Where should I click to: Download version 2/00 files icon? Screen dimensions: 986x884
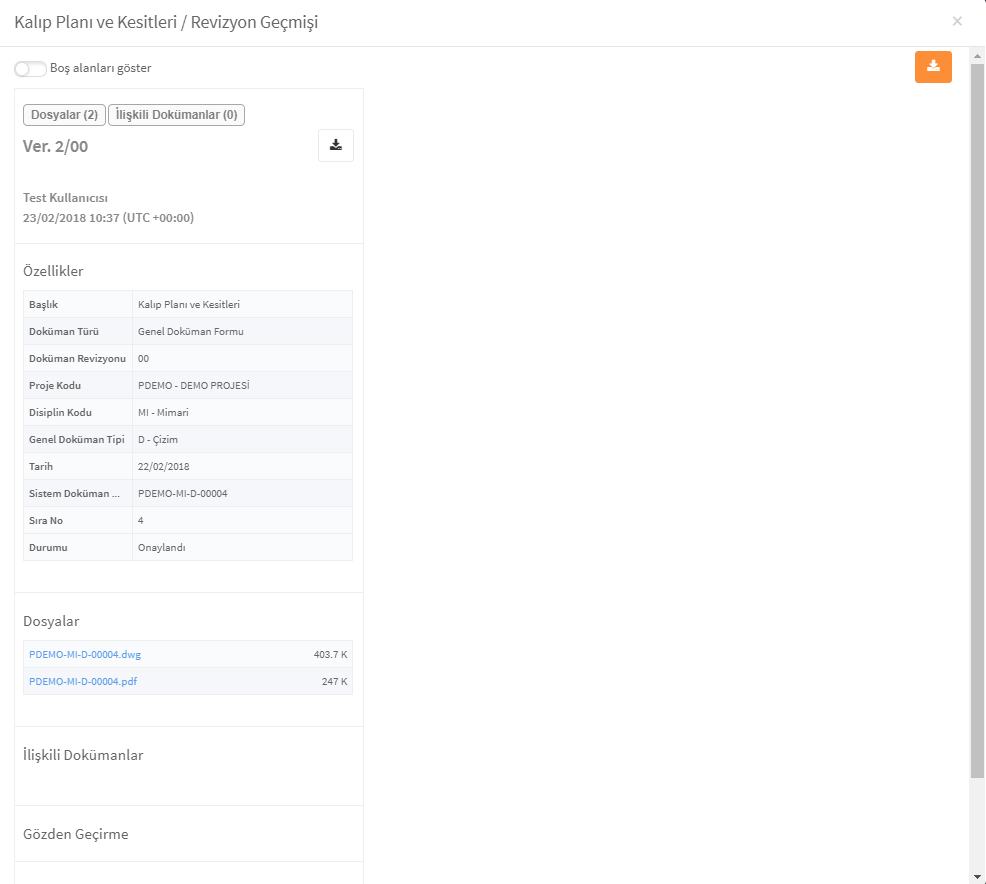pos(336,145)
